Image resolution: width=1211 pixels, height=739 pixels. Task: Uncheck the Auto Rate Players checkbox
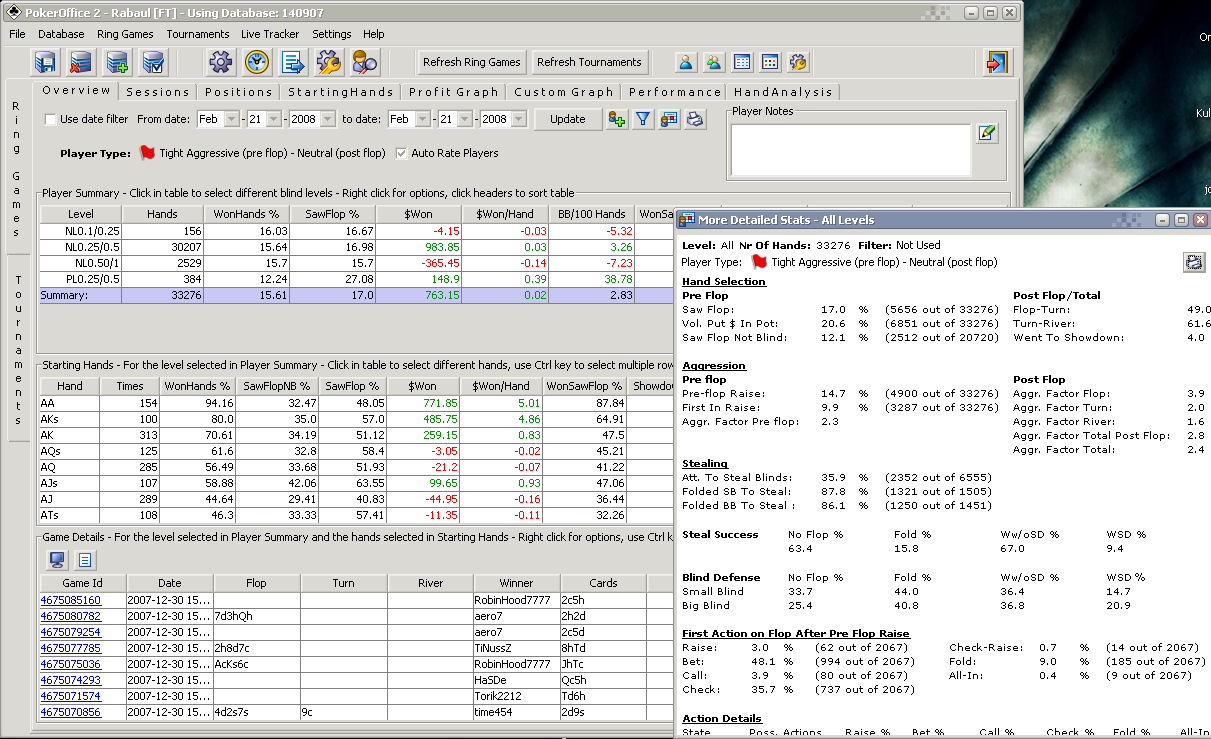click(402, 154)
